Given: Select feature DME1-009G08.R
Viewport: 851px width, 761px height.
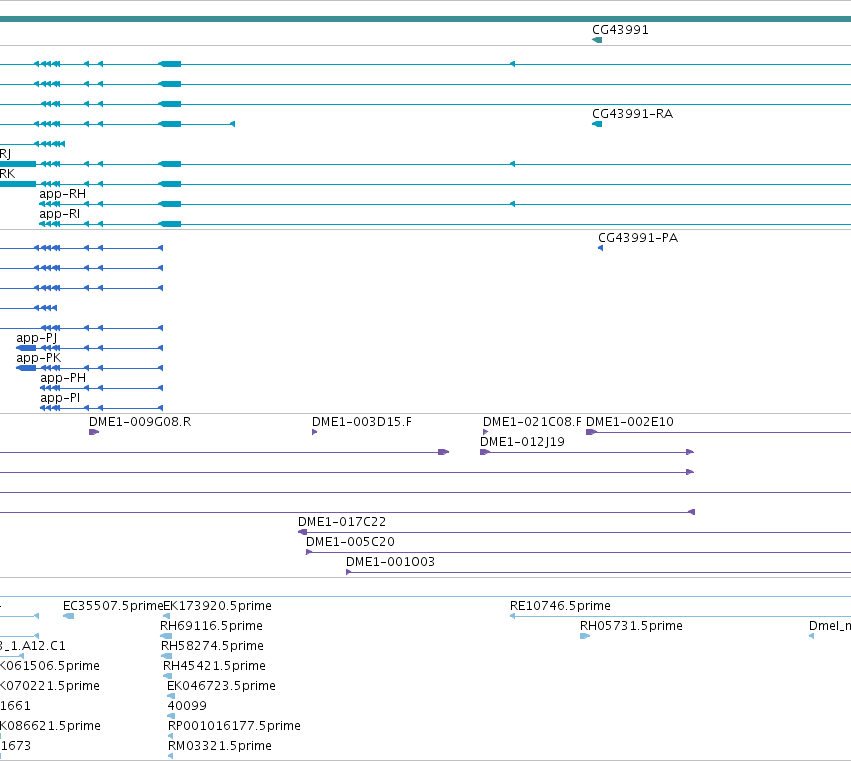Looking at the screenshot, I should [140, 422].
